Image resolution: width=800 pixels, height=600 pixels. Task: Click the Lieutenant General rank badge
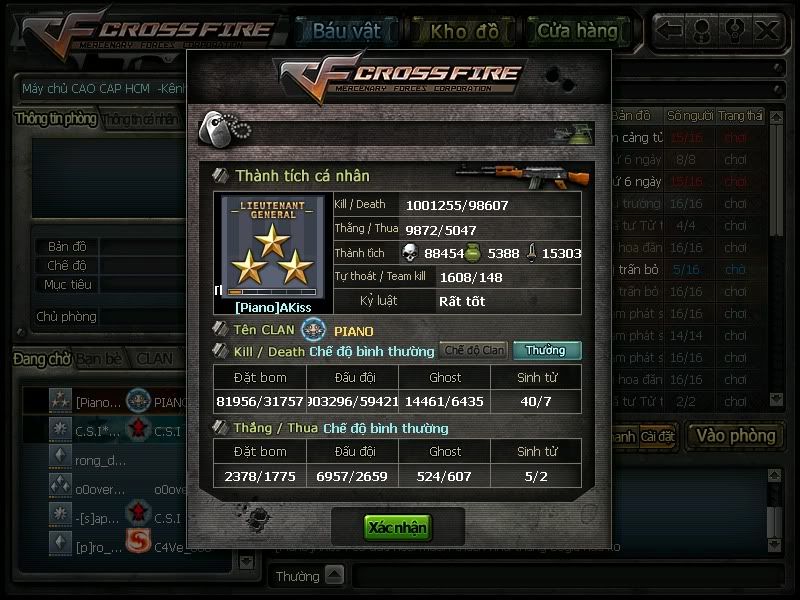pyautogui.click(x=273, y=247)
